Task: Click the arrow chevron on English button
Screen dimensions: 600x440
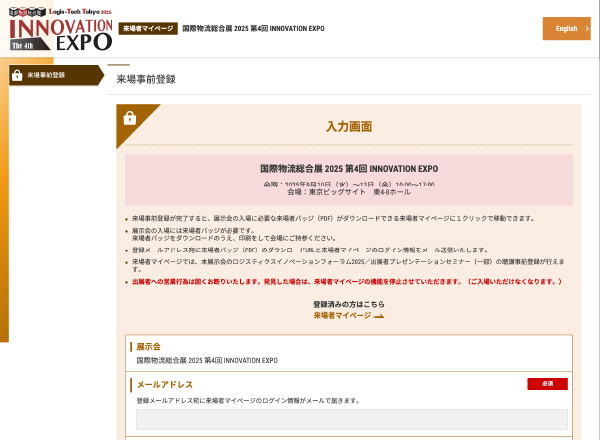Action: click(587, 28)
